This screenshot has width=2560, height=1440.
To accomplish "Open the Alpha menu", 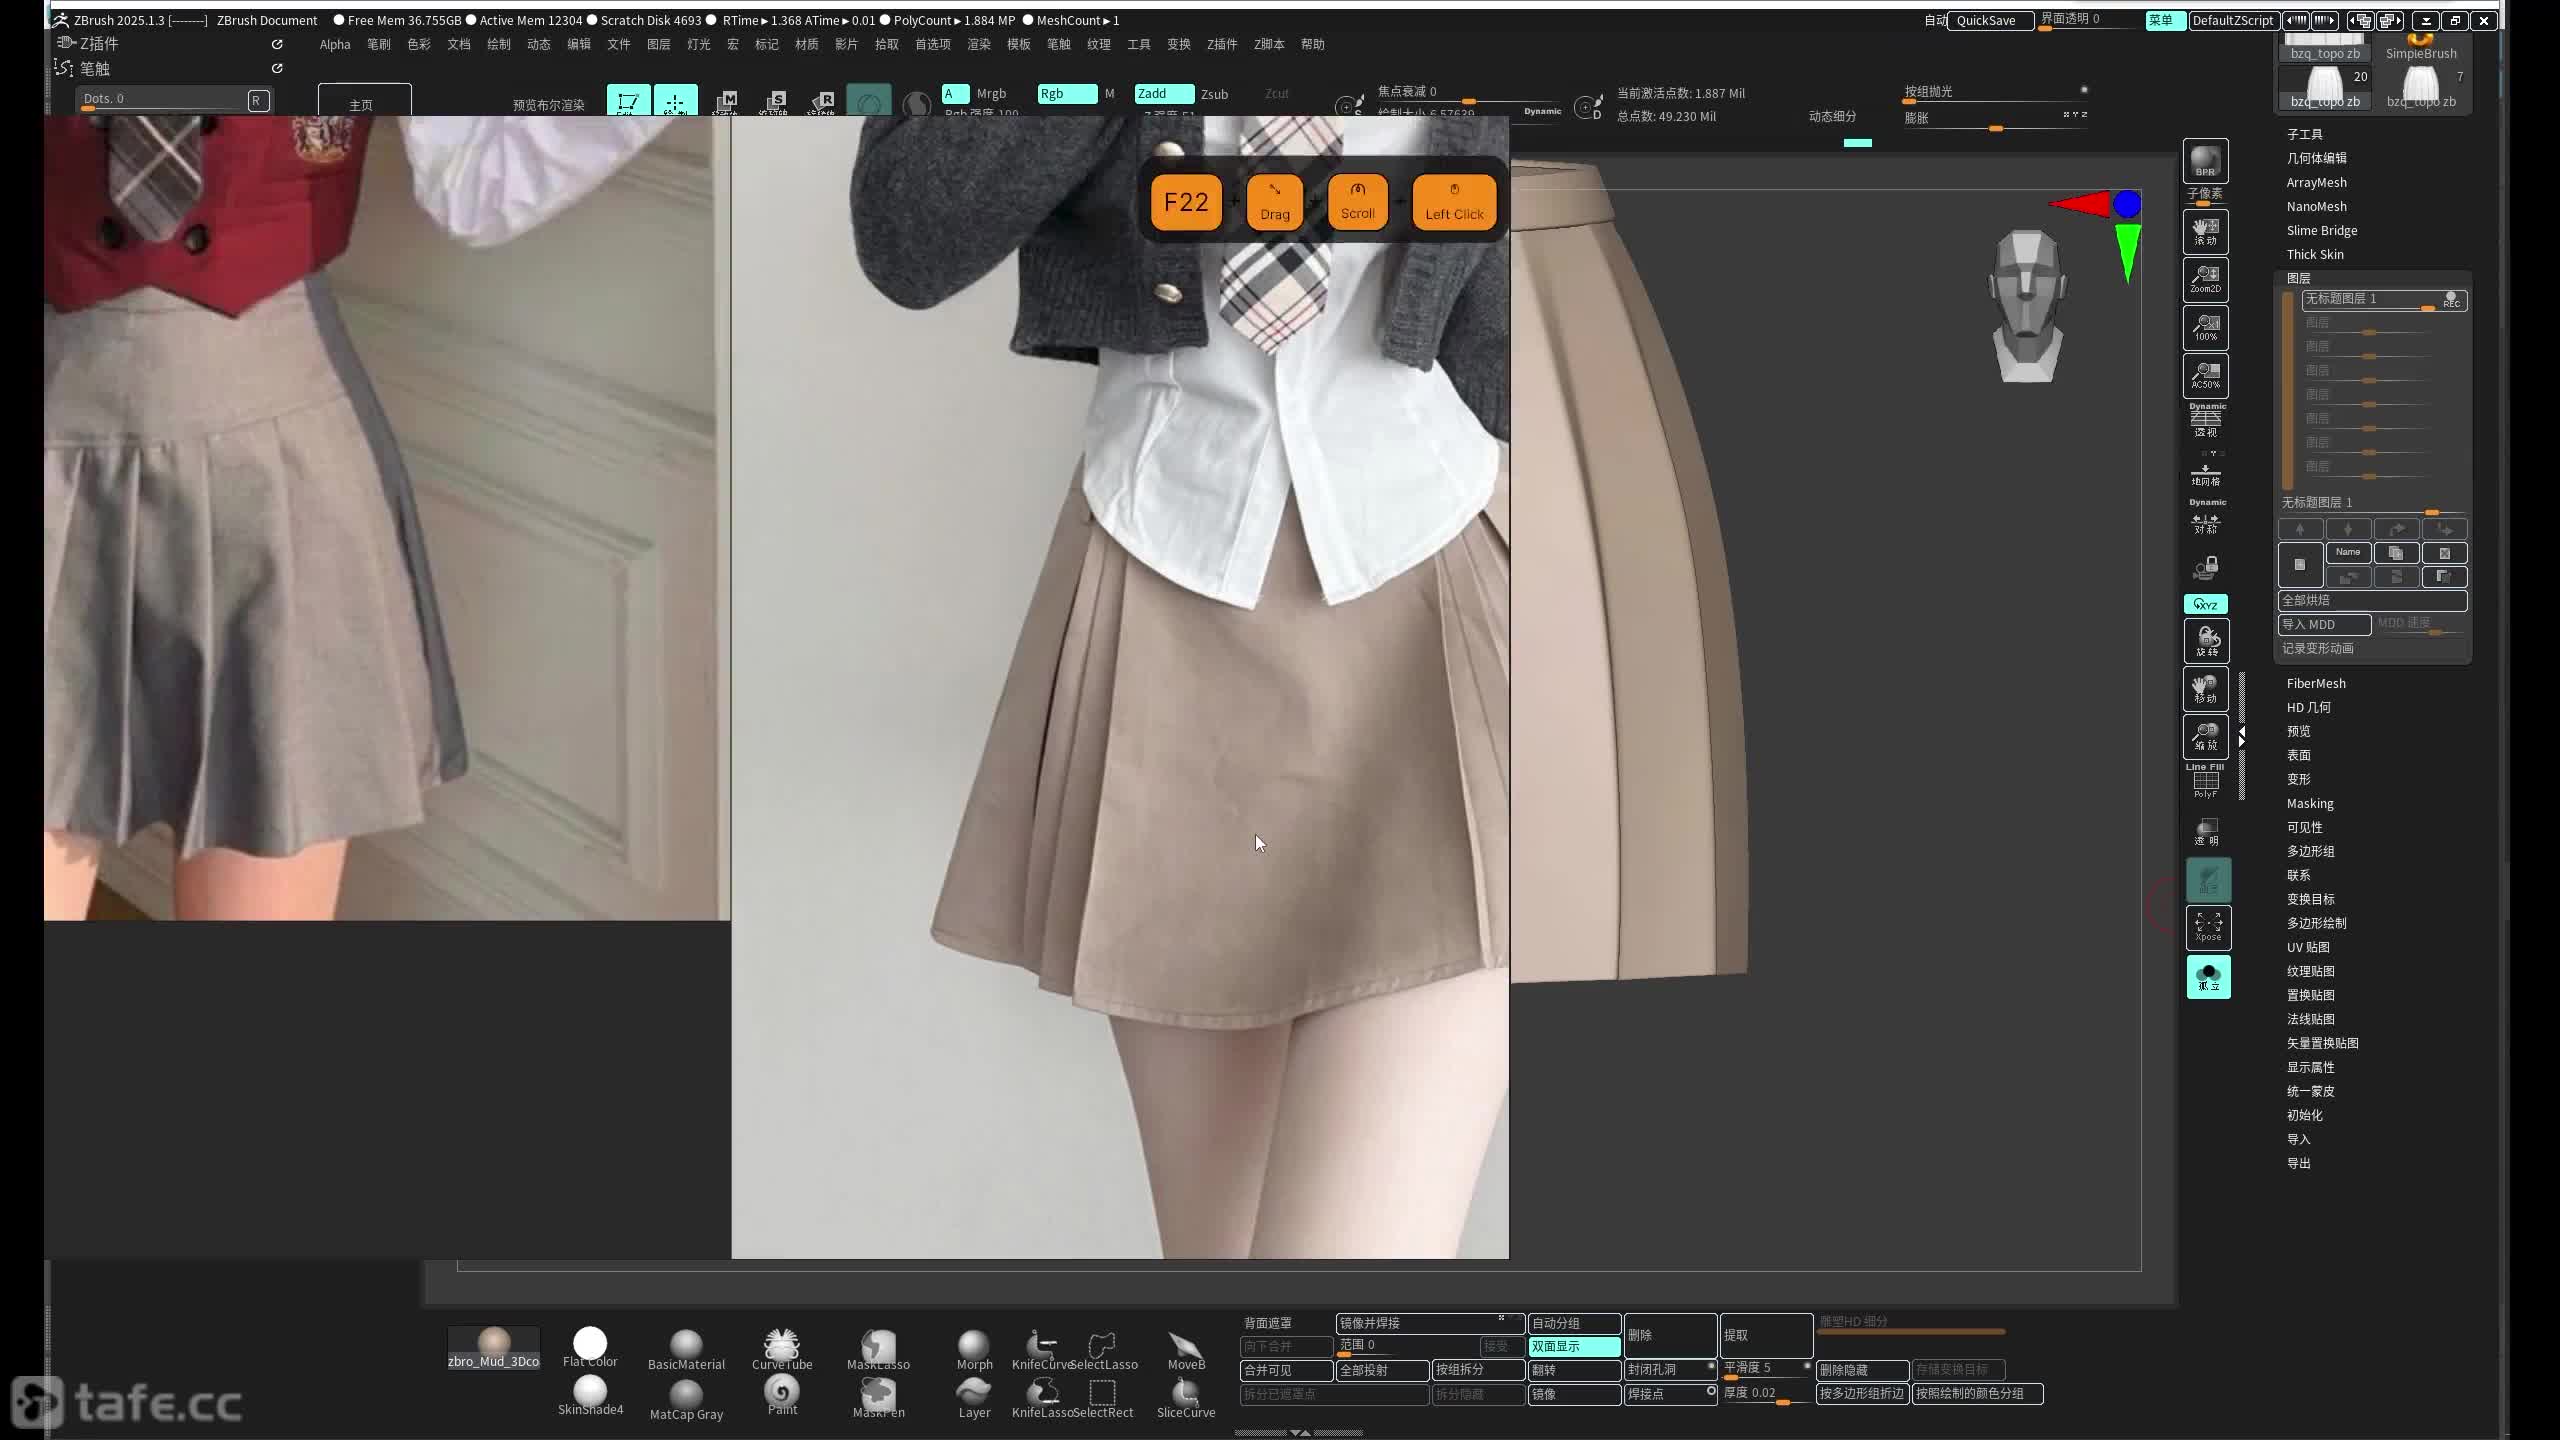I will [x=335, y=44].
